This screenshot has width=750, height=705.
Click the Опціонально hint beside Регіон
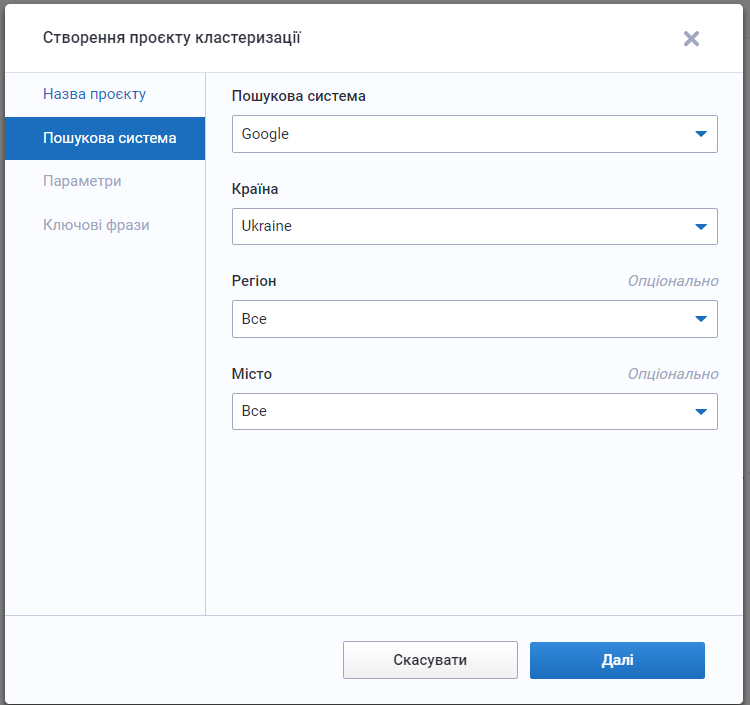point(672,281)
